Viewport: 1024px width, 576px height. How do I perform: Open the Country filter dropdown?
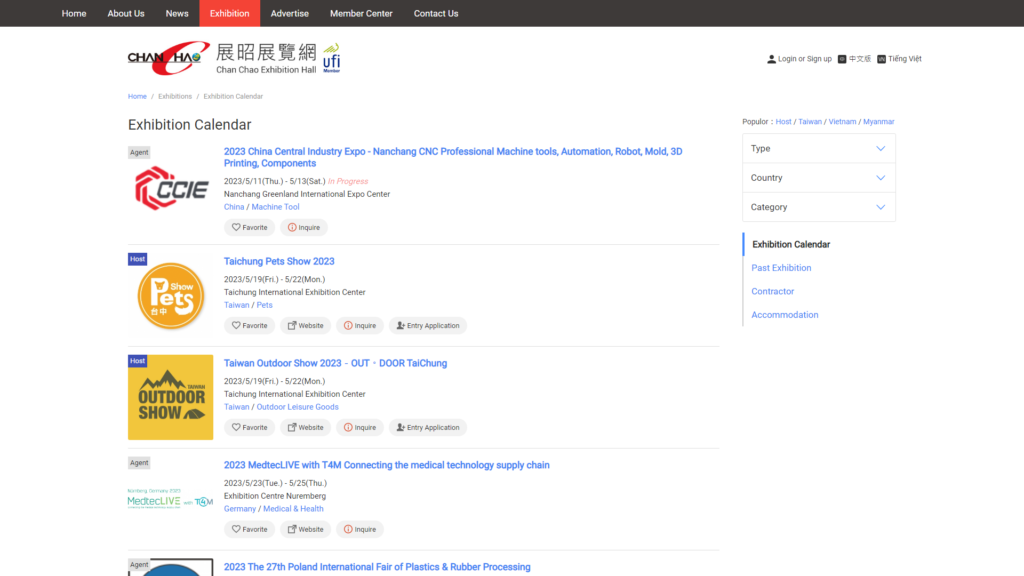coord(818,177)
